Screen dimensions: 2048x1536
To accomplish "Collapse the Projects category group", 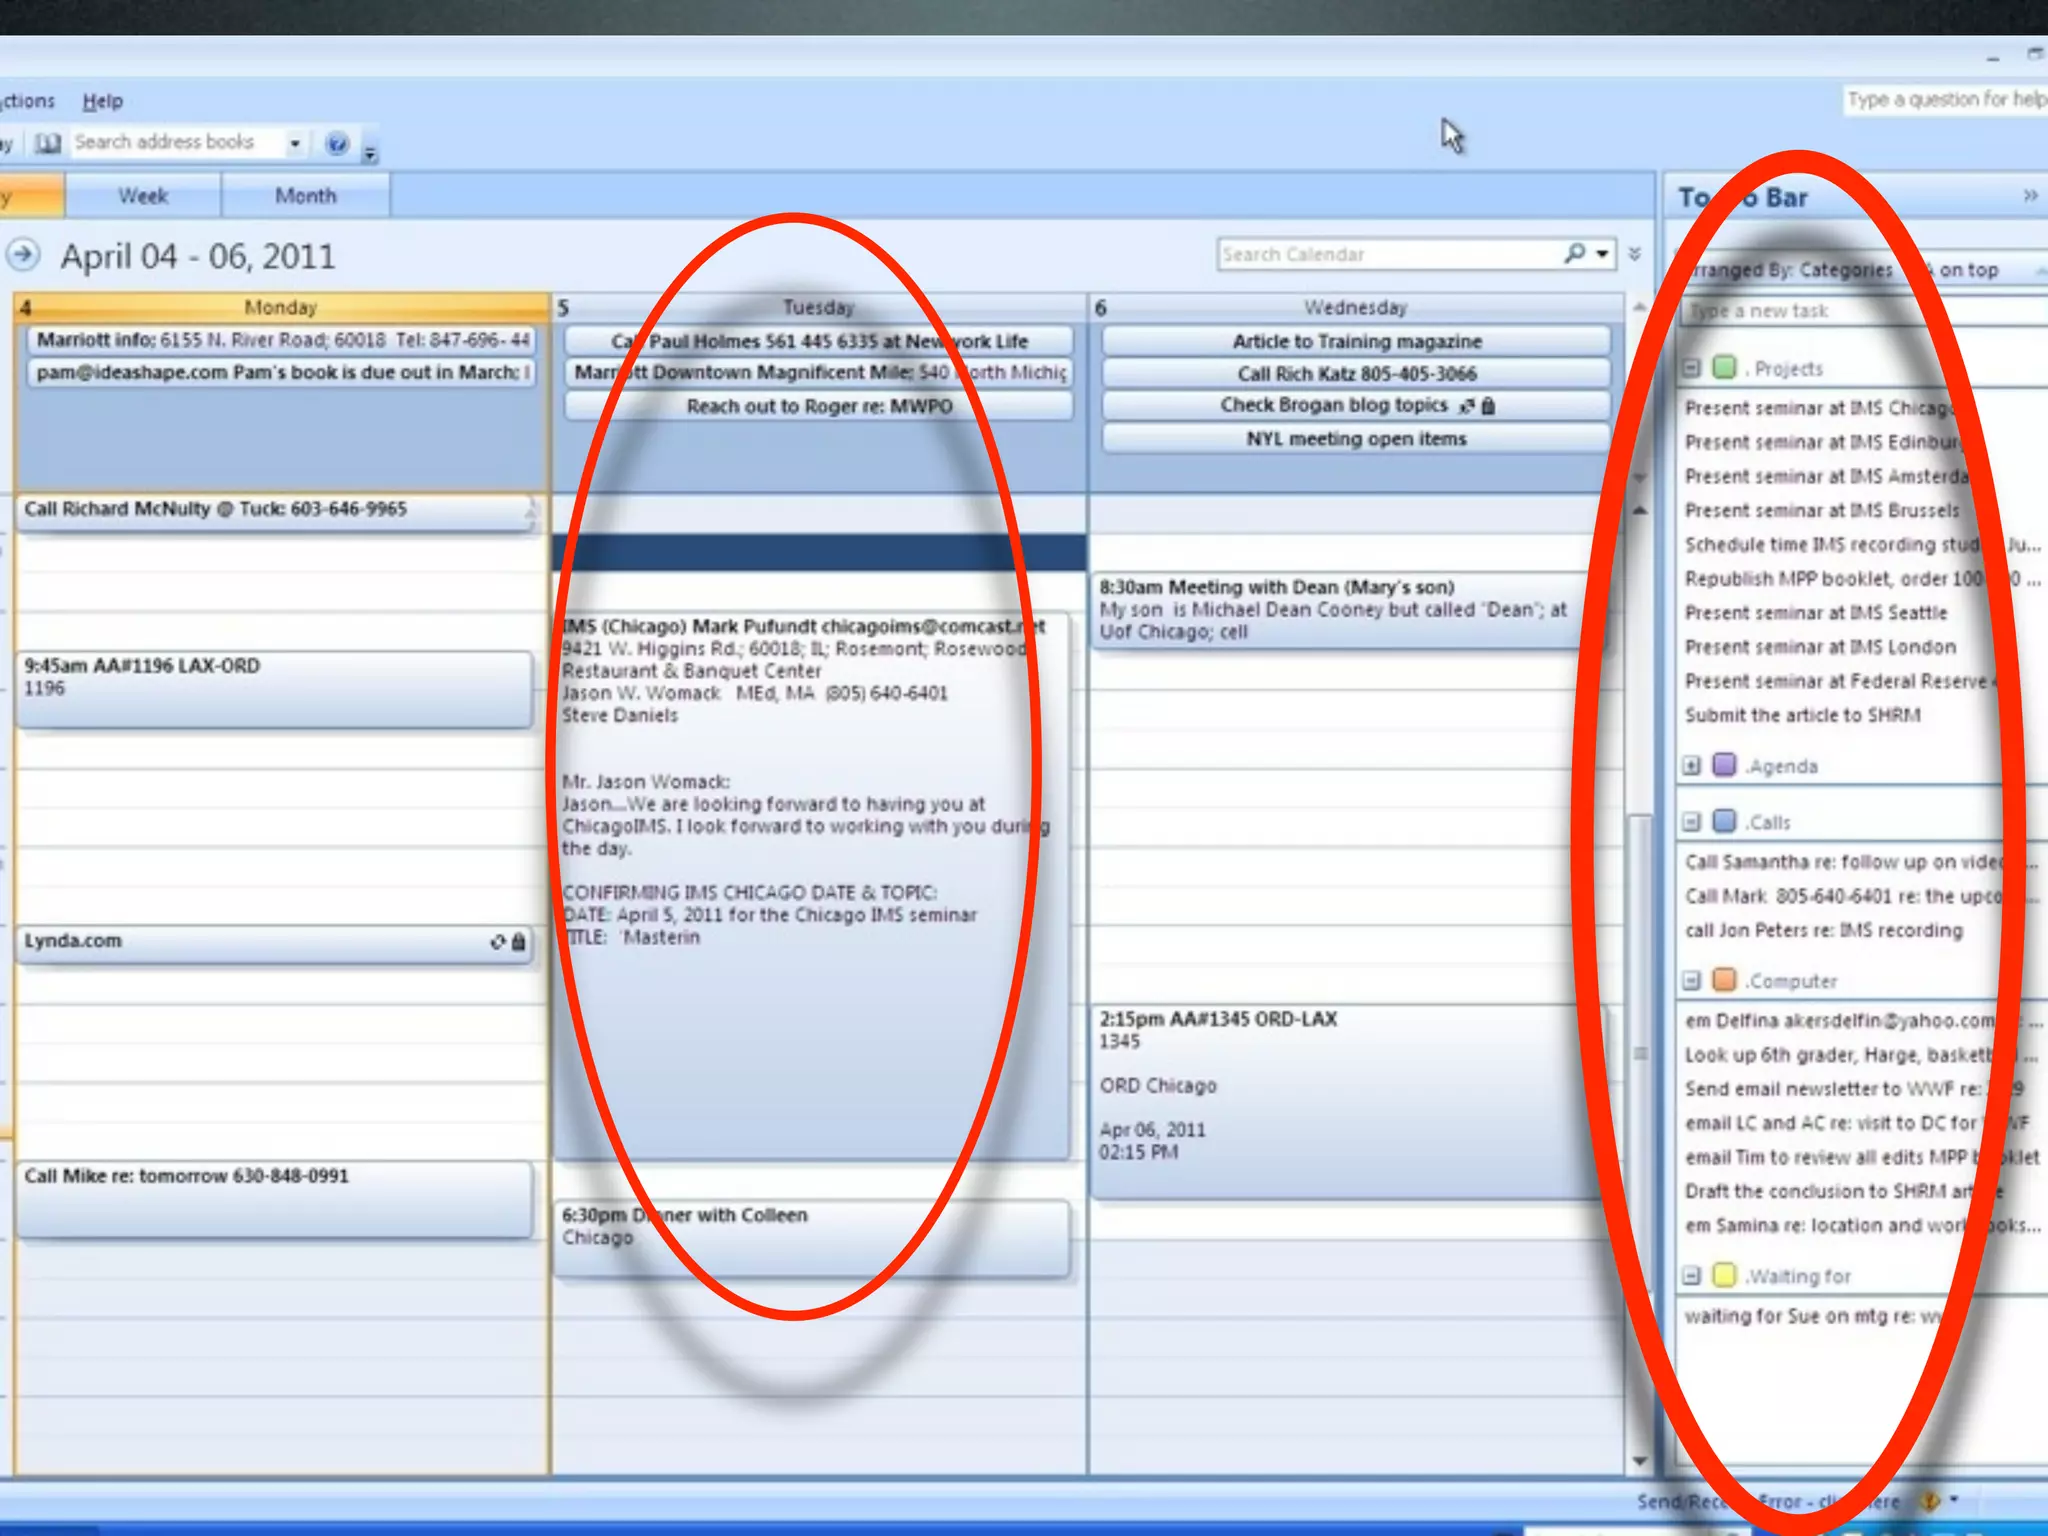I will tap(1691, 368).
